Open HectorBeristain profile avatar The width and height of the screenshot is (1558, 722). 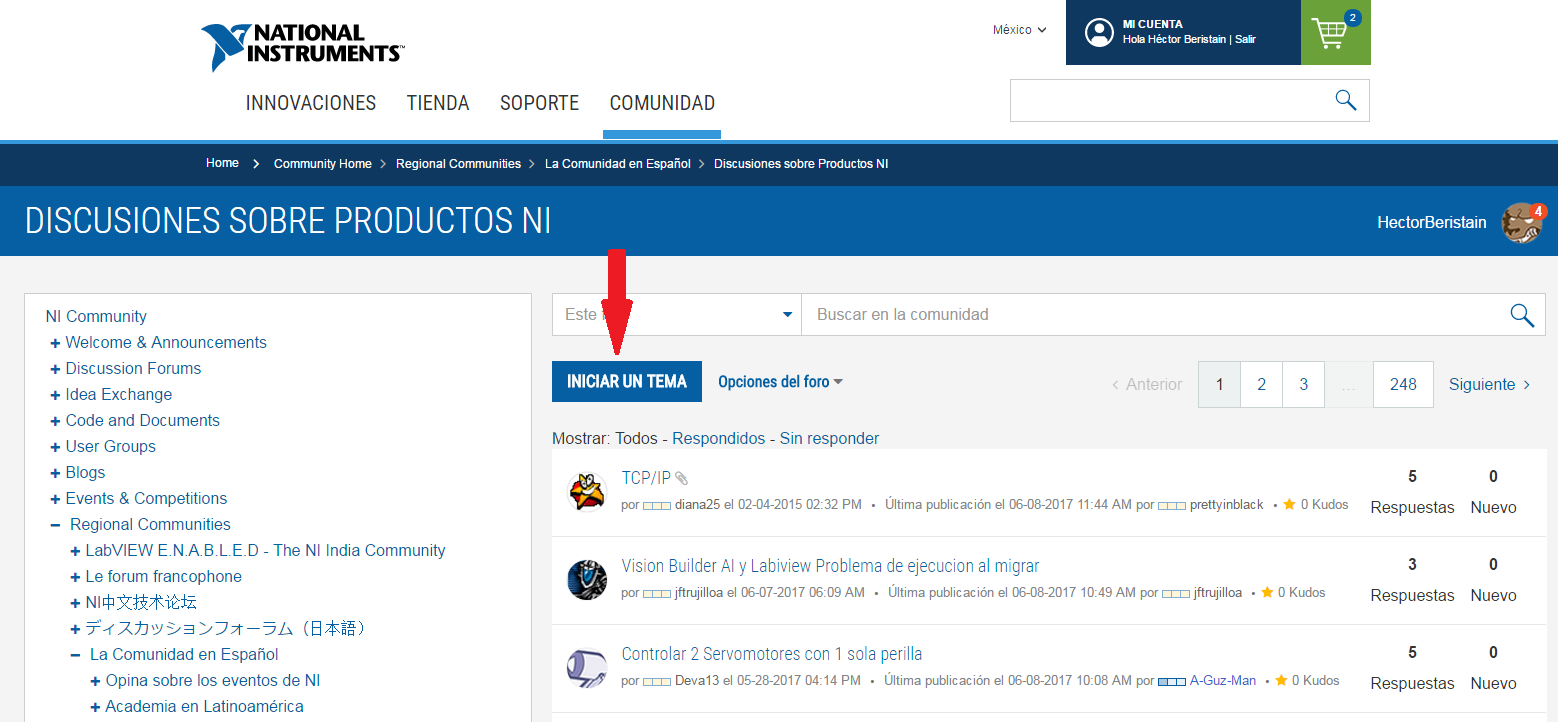[1521, 223]
